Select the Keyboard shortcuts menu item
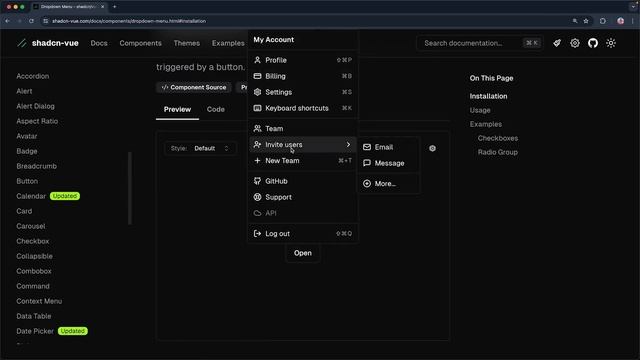Viewport: 640px width, 360px height. 302,108
